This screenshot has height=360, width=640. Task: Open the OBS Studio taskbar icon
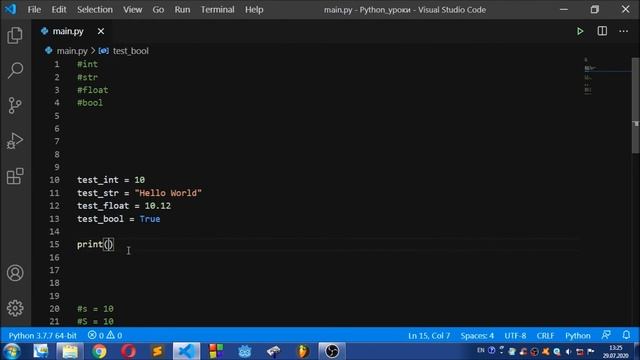[331, 351]
